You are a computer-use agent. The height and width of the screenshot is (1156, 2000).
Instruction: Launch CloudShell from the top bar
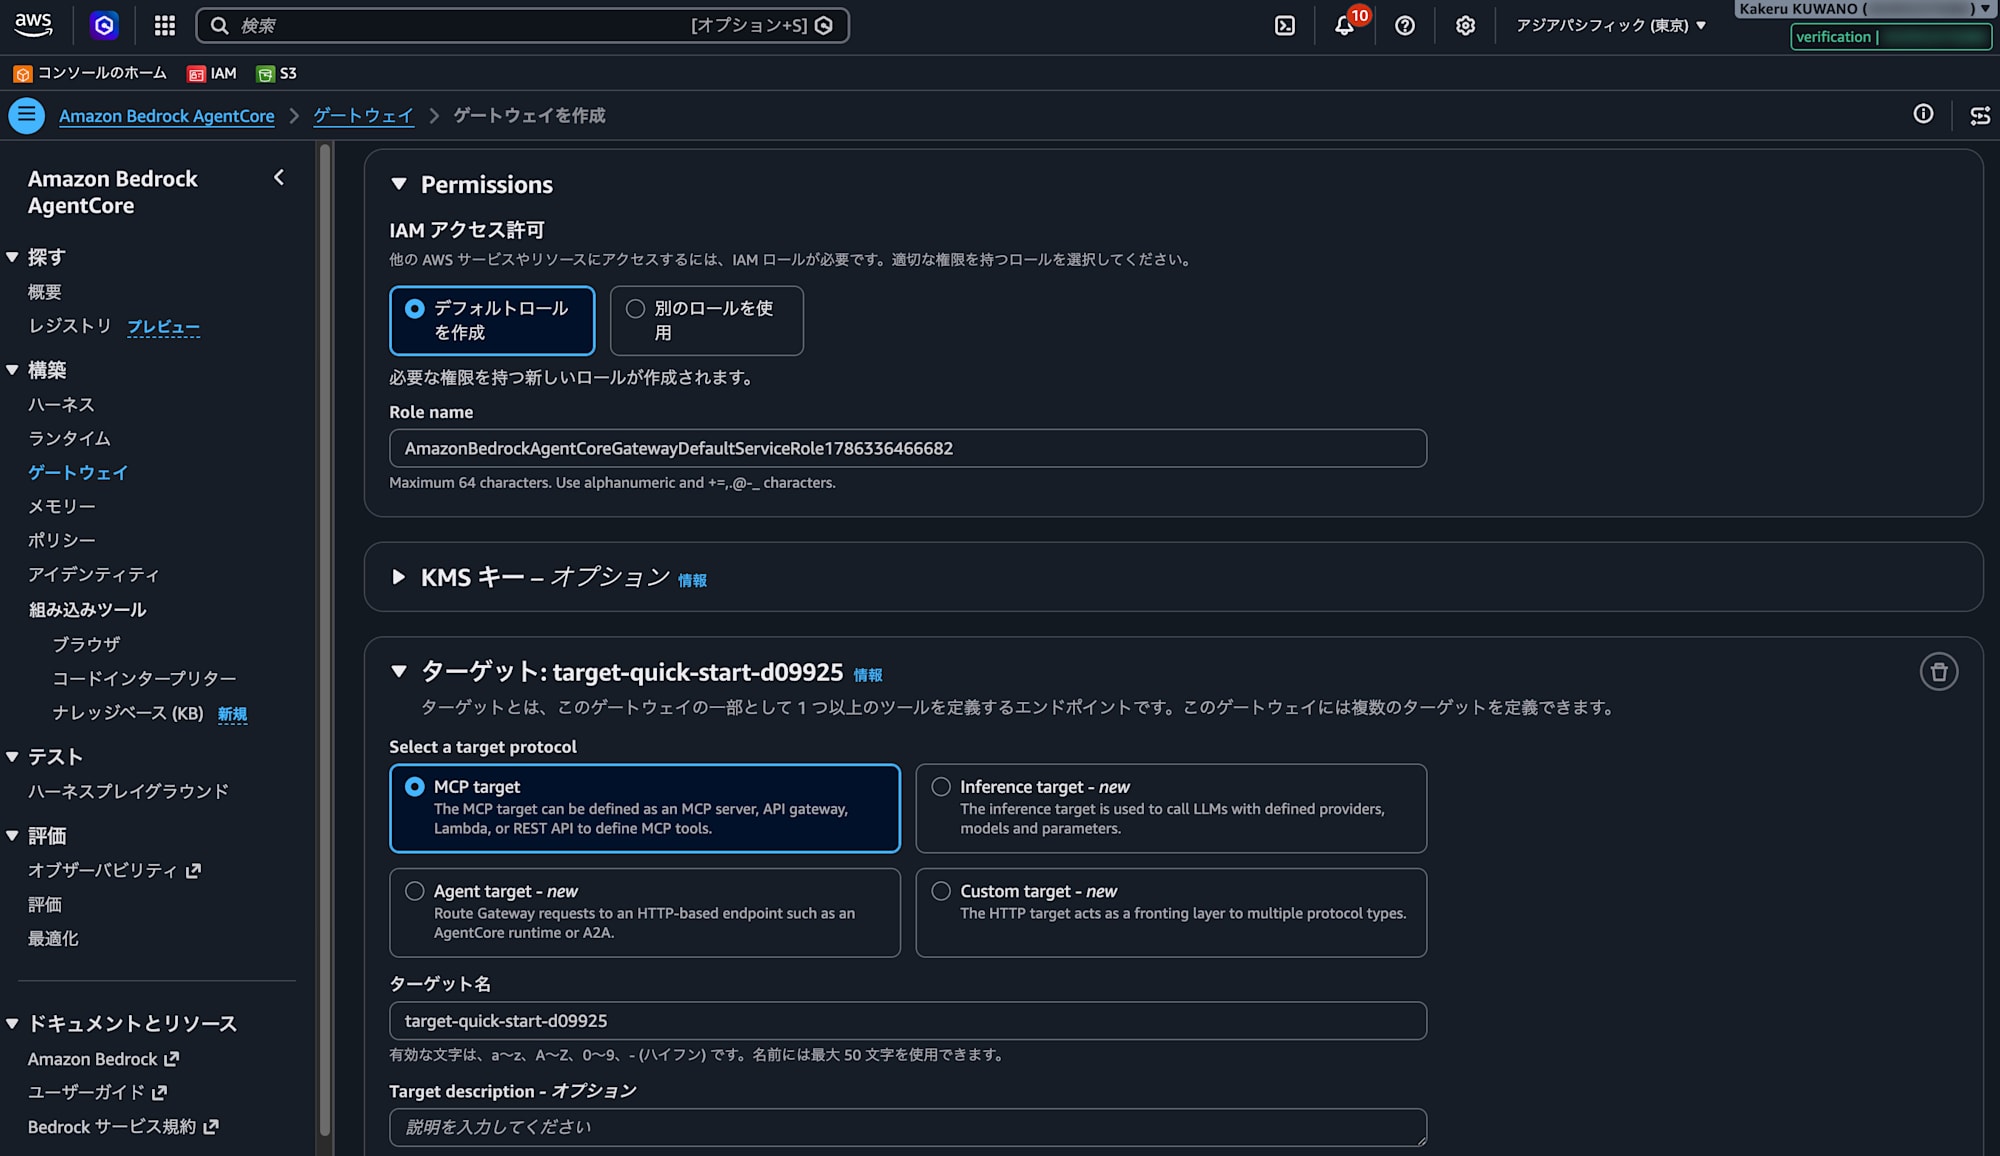[1285, 25]
